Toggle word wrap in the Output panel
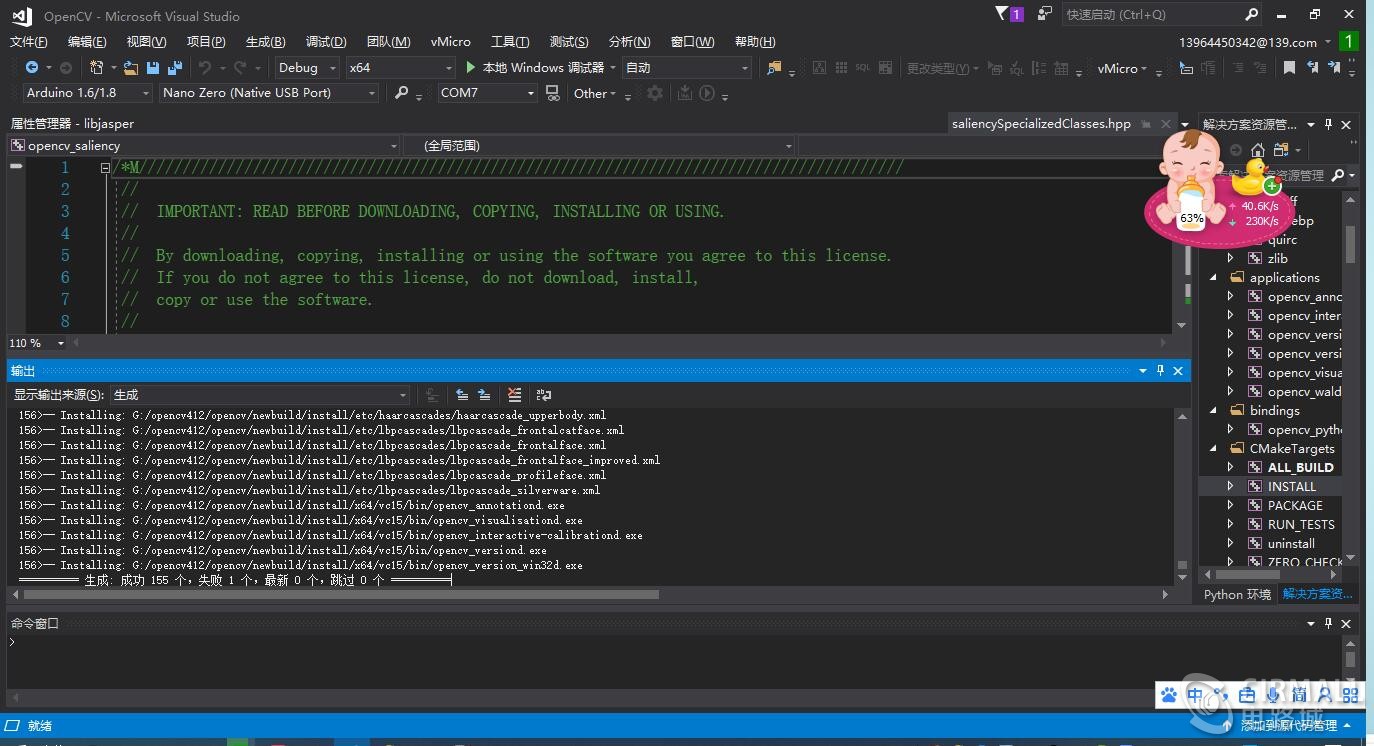Viewport: 1374px width, 746px height. (544, 395)
